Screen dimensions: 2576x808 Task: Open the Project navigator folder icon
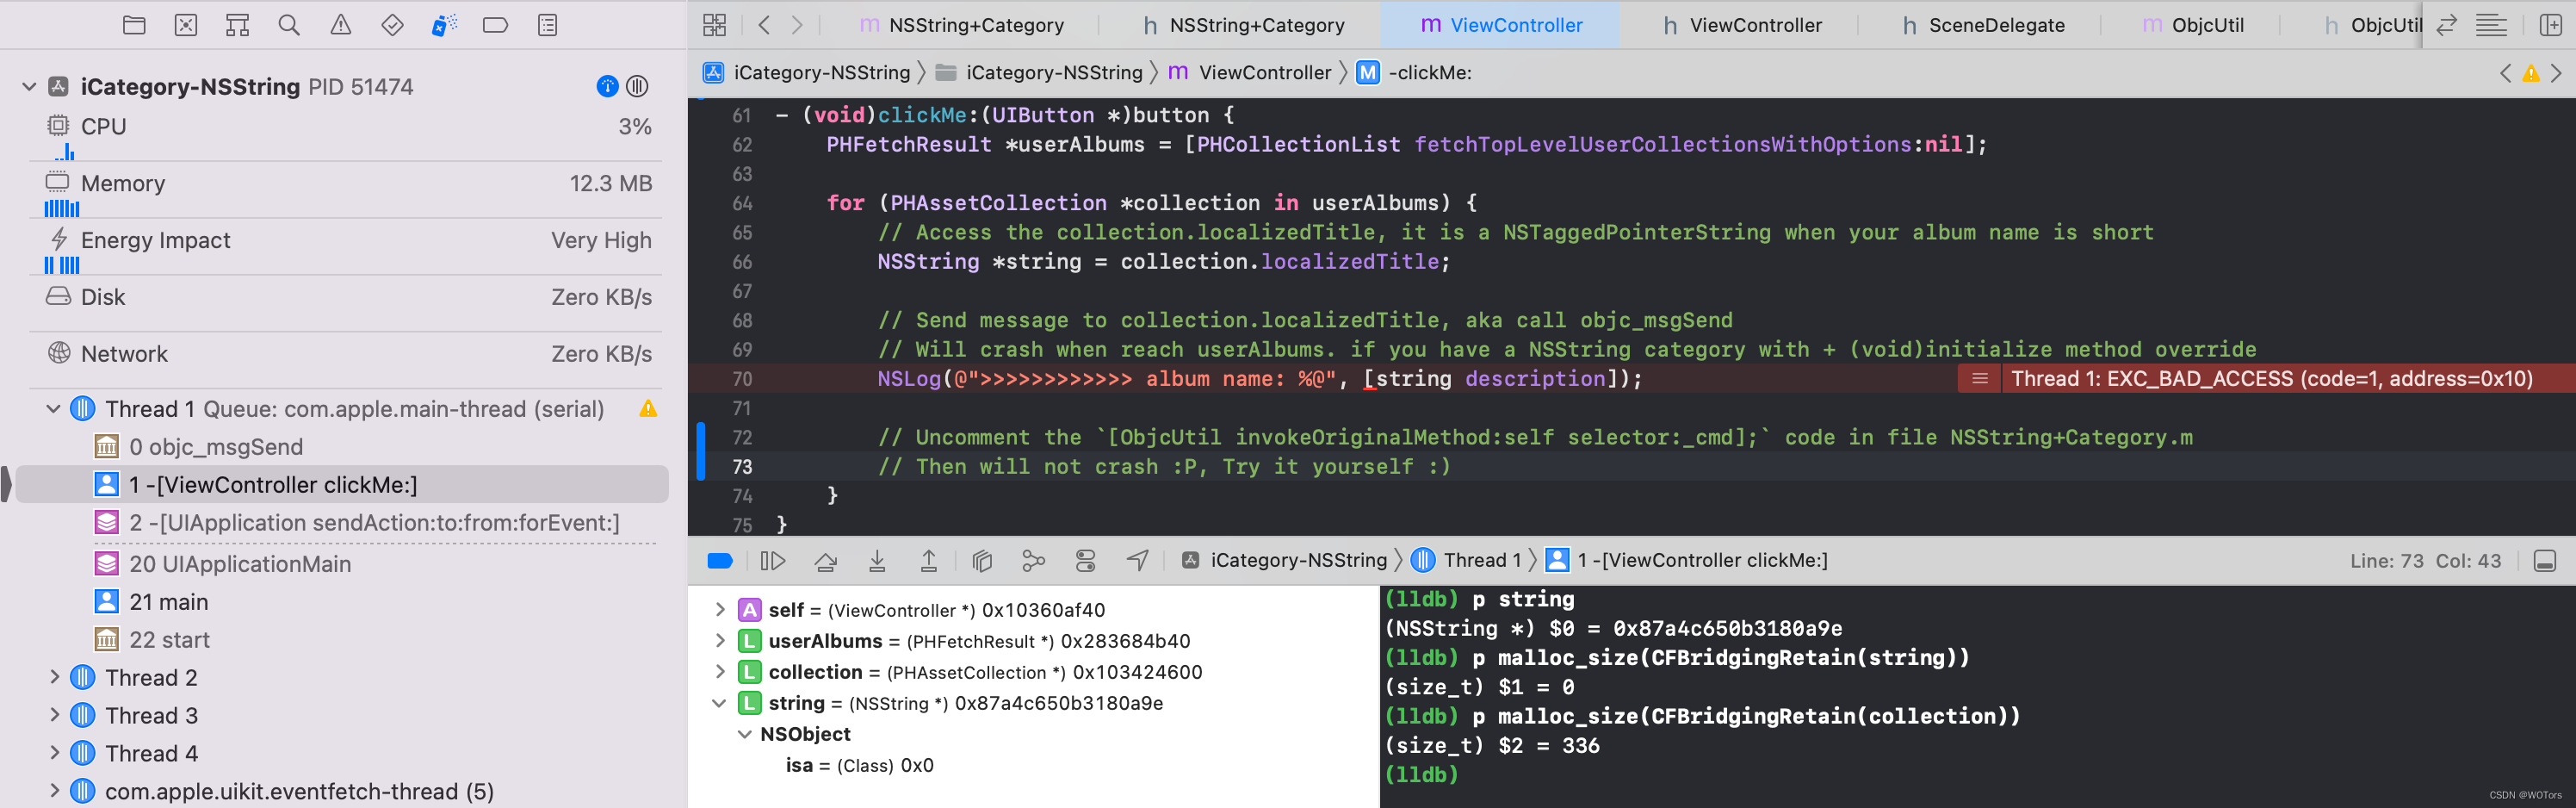coord(134,25)
